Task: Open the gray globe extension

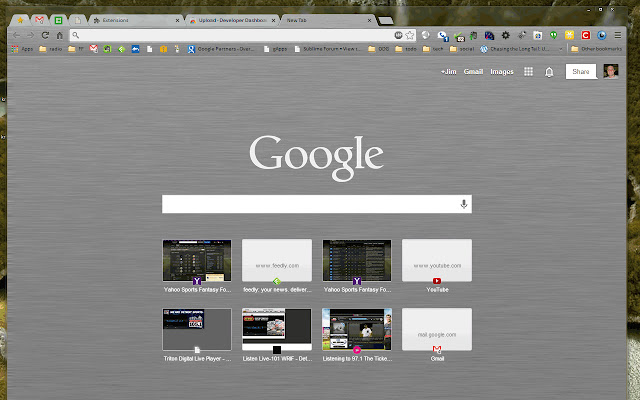Action: [426, 35]
